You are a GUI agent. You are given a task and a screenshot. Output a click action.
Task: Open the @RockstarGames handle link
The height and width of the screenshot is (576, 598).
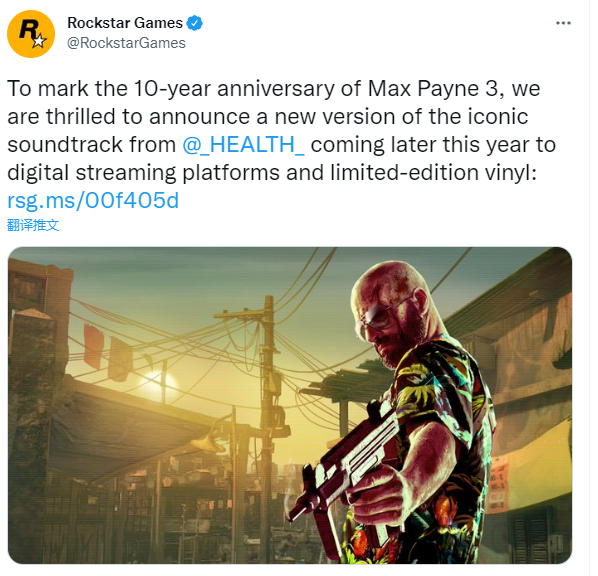(x=126, y=43)
